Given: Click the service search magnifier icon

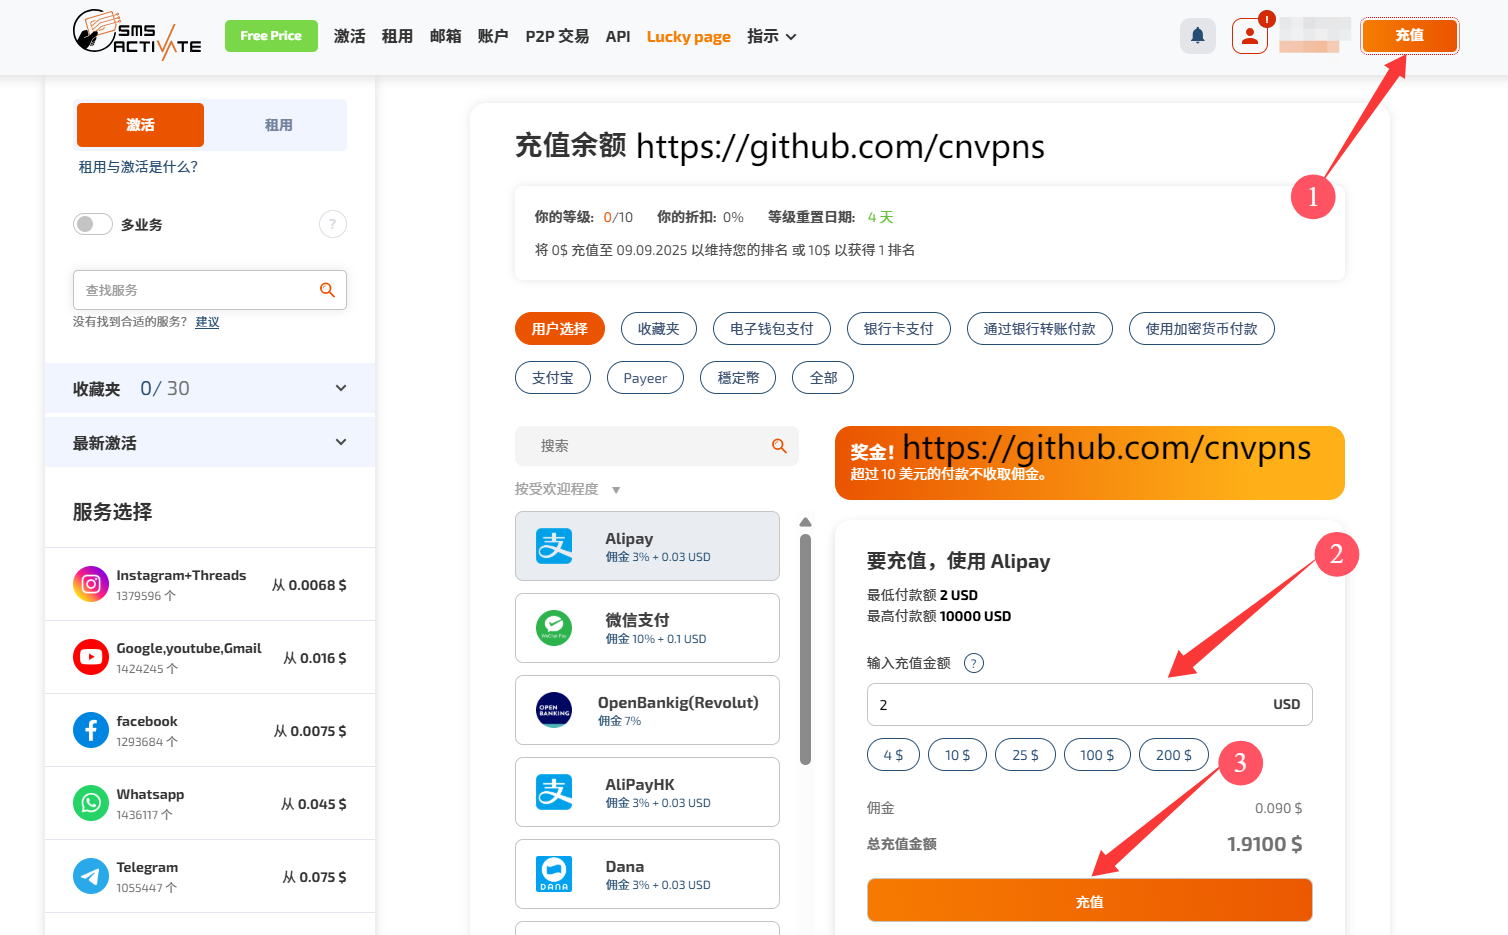Looking at the screenshot, I should (327, 290).
